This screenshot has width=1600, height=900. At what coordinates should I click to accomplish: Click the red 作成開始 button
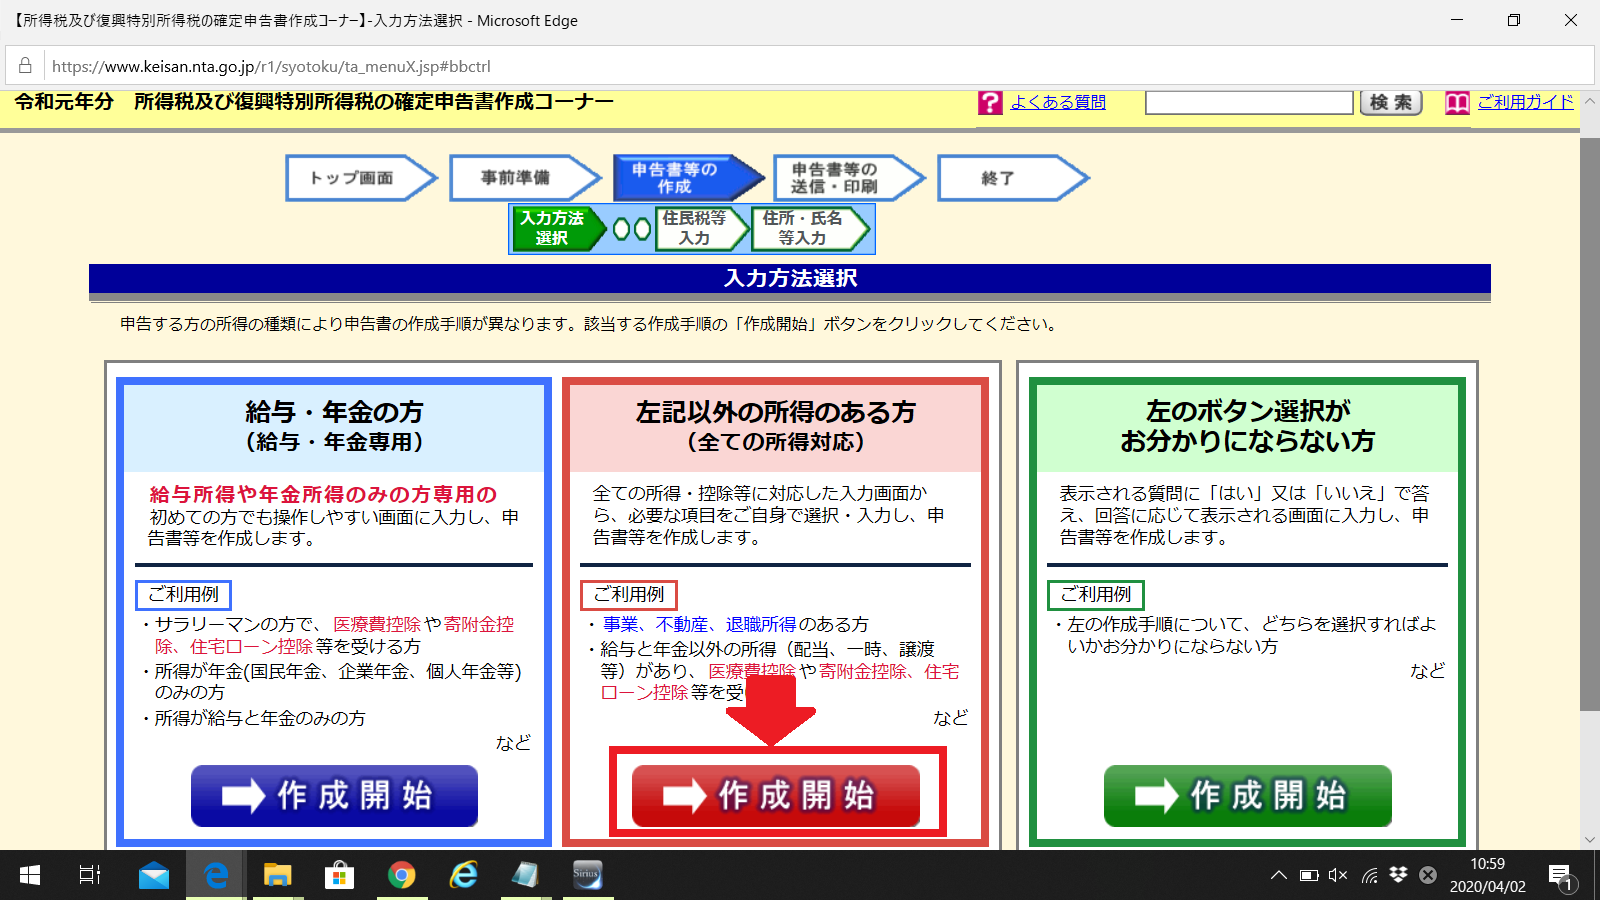tap(775, 795)
